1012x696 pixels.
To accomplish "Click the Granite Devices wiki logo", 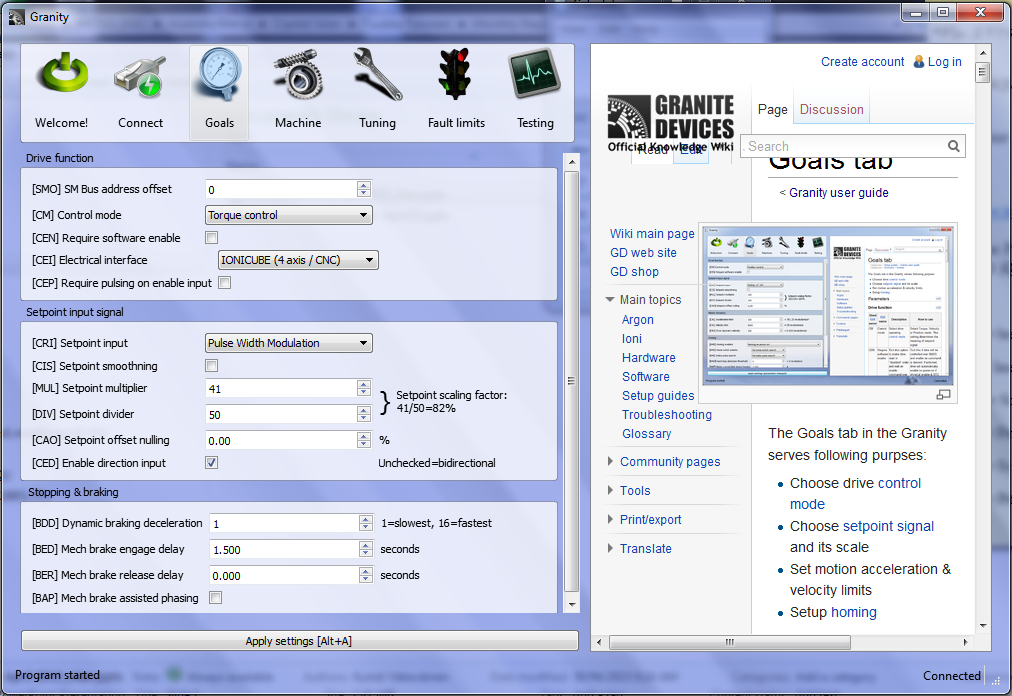I will (671, 123).
